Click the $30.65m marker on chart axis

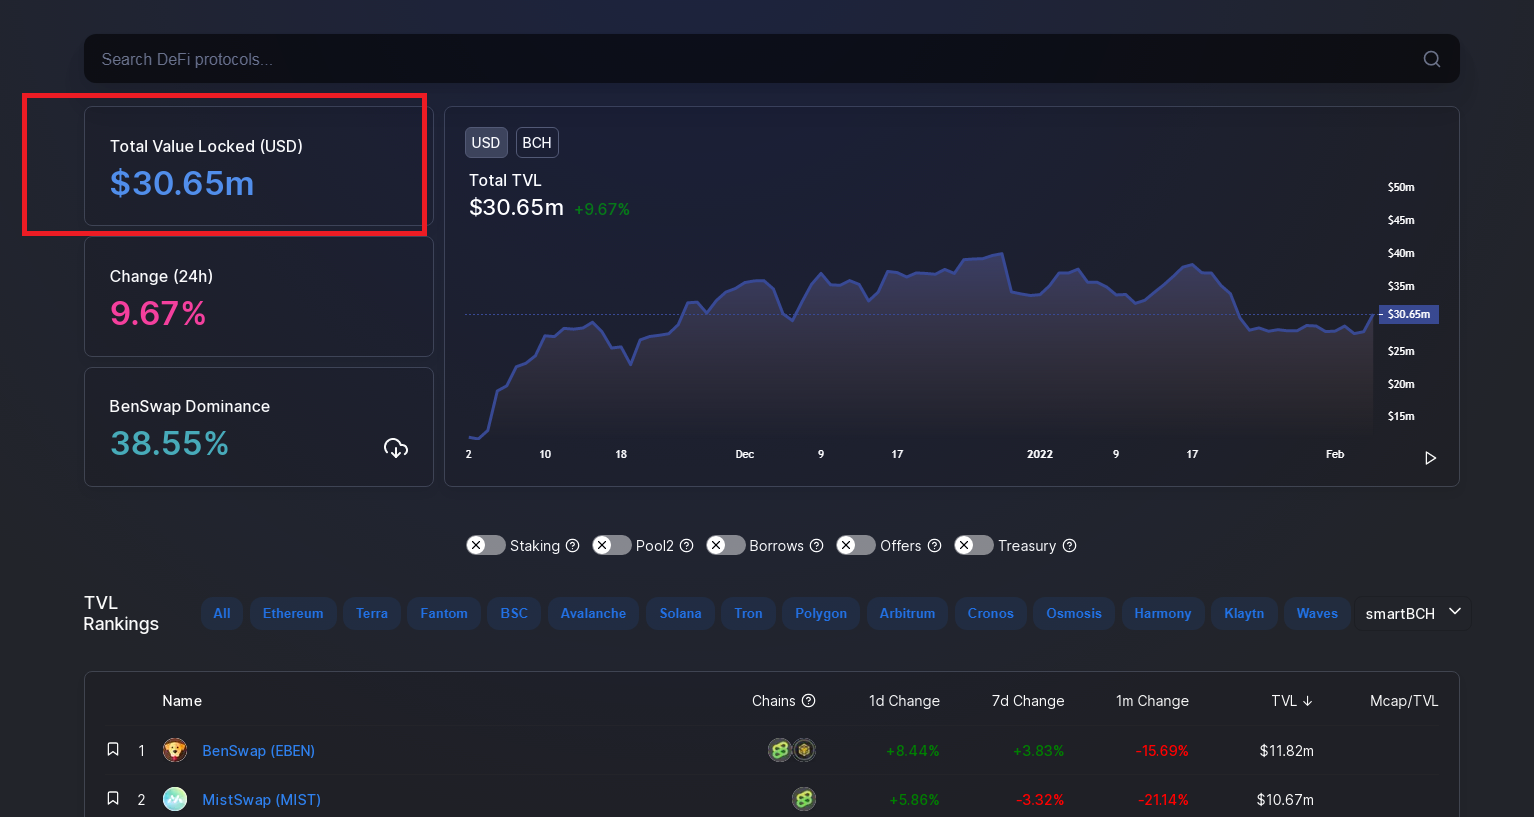1408,314
